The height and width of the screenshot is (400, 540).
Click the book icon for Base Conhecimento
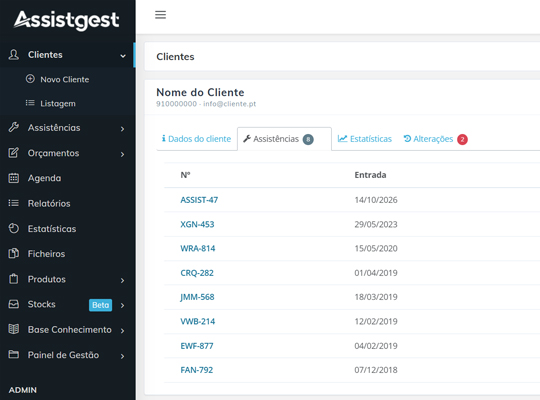[14, 329]
